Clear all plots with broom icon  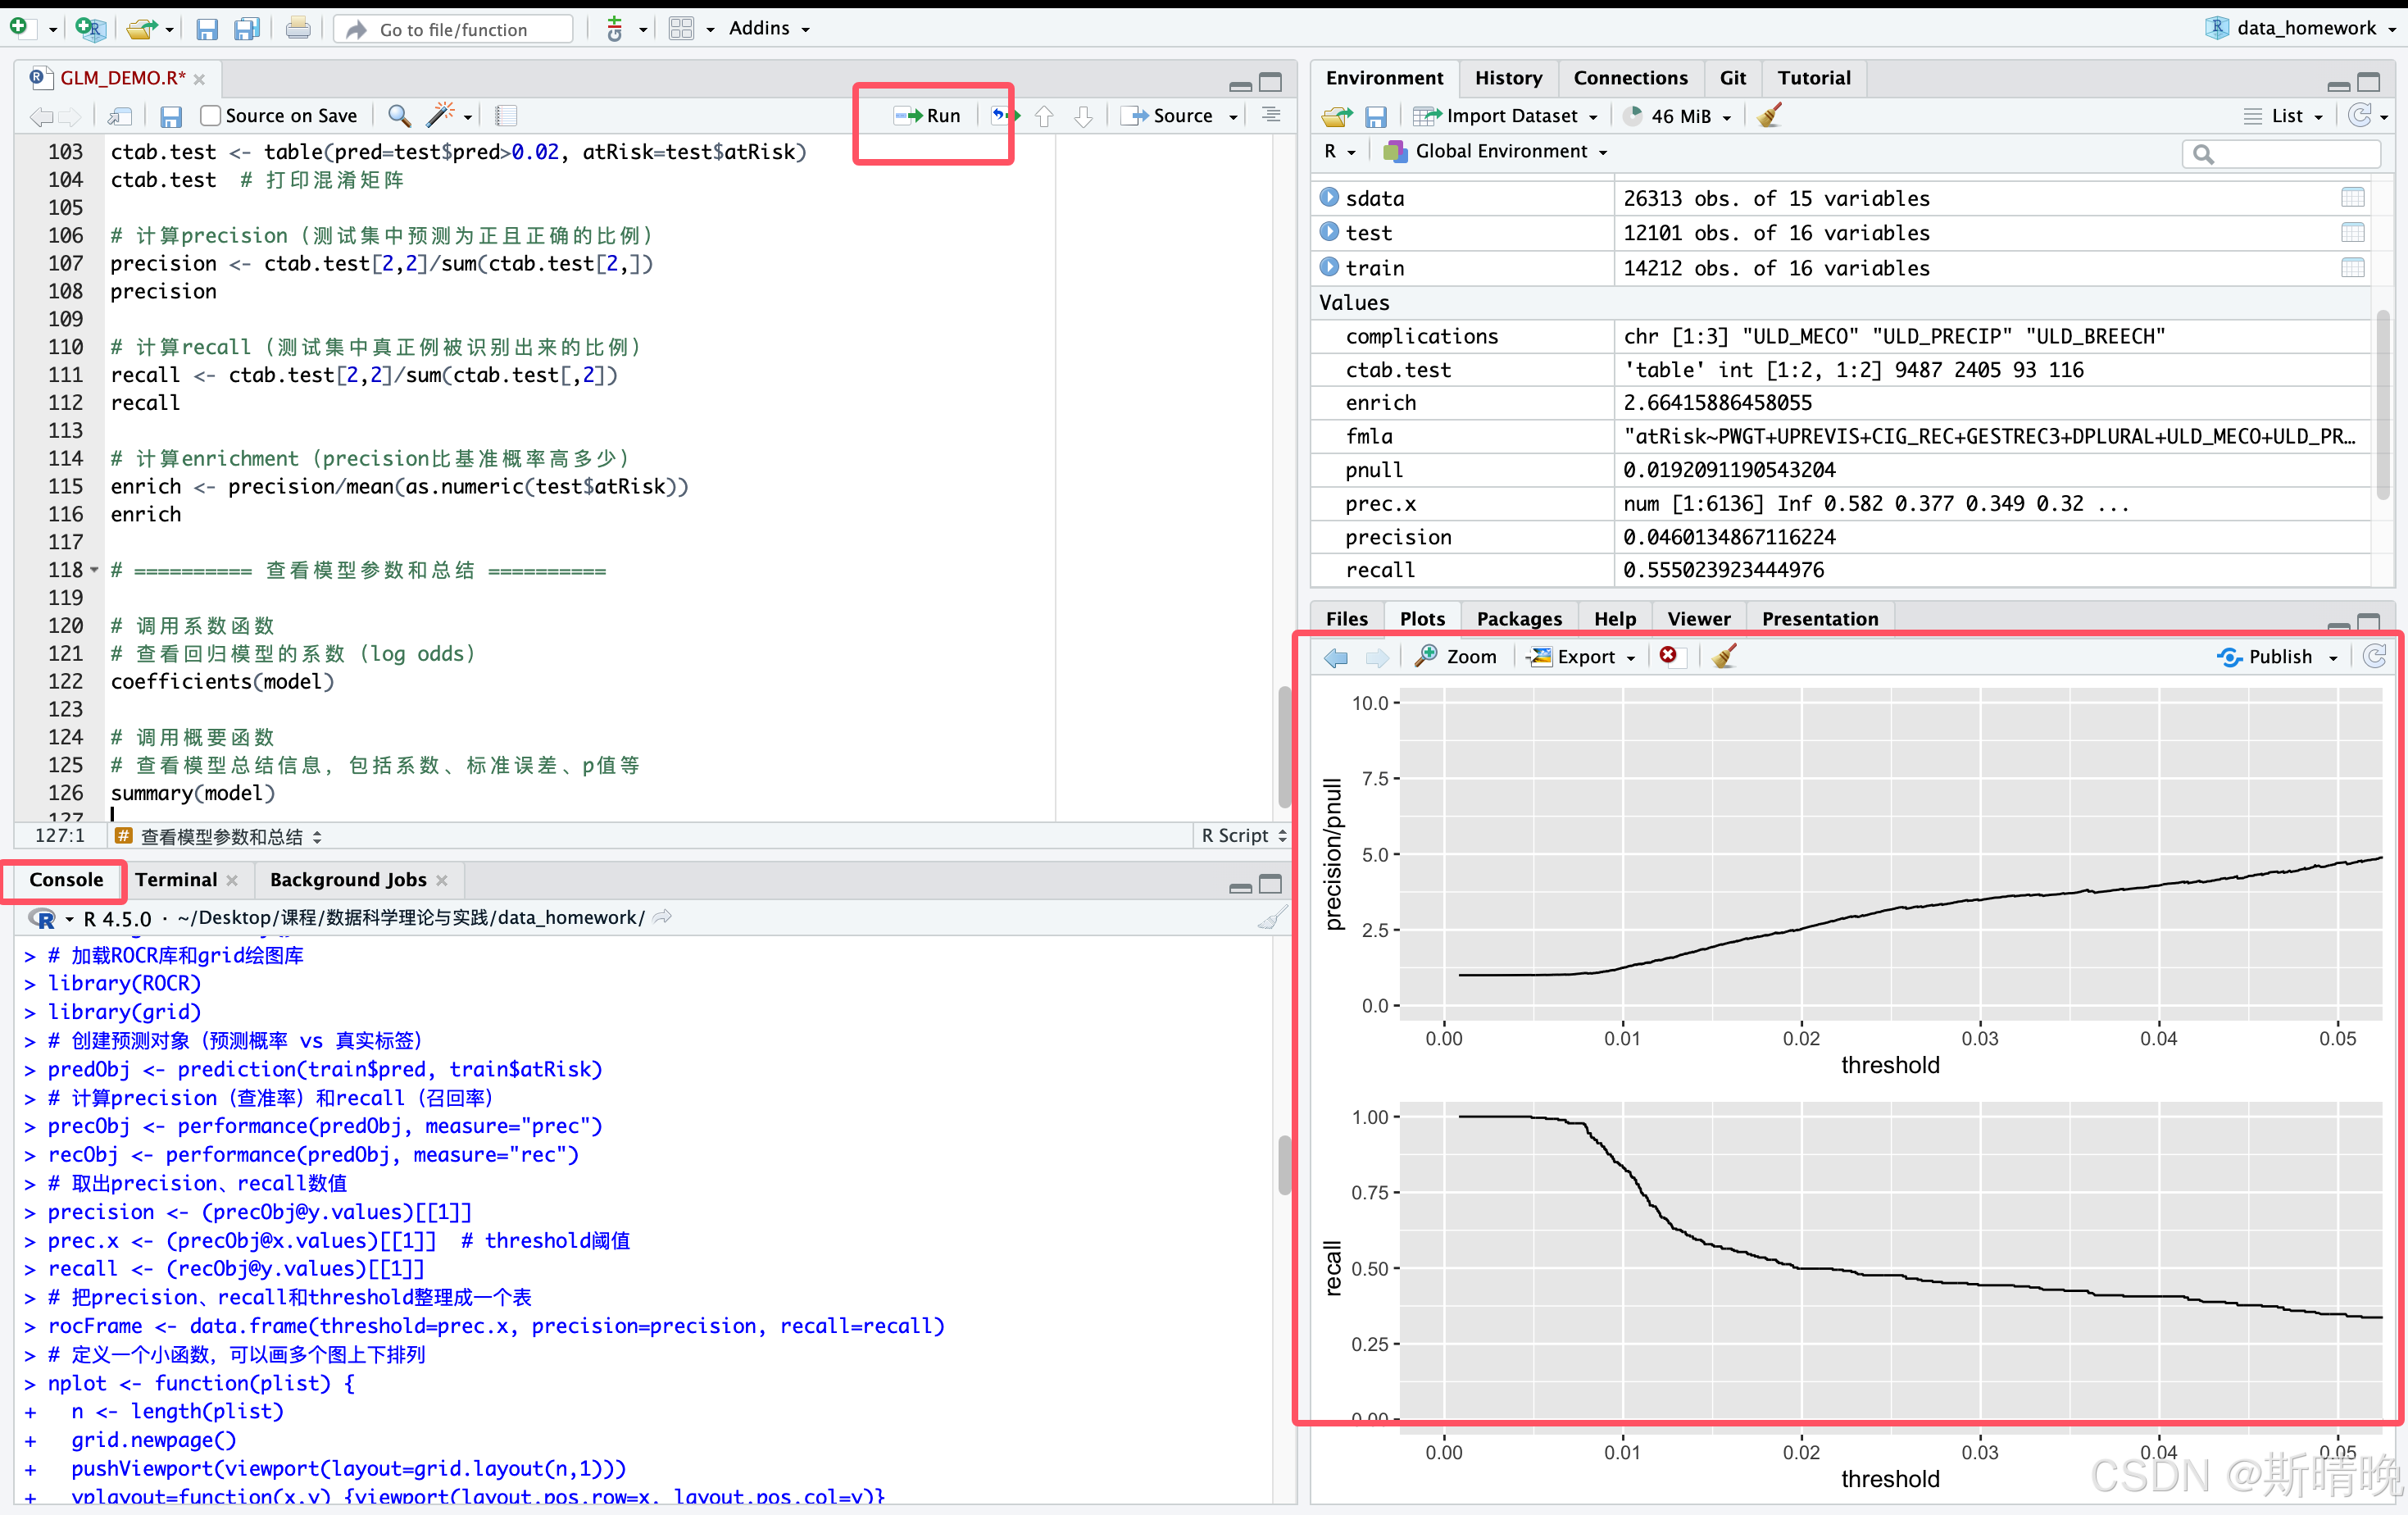click(x=1724, y=656)
